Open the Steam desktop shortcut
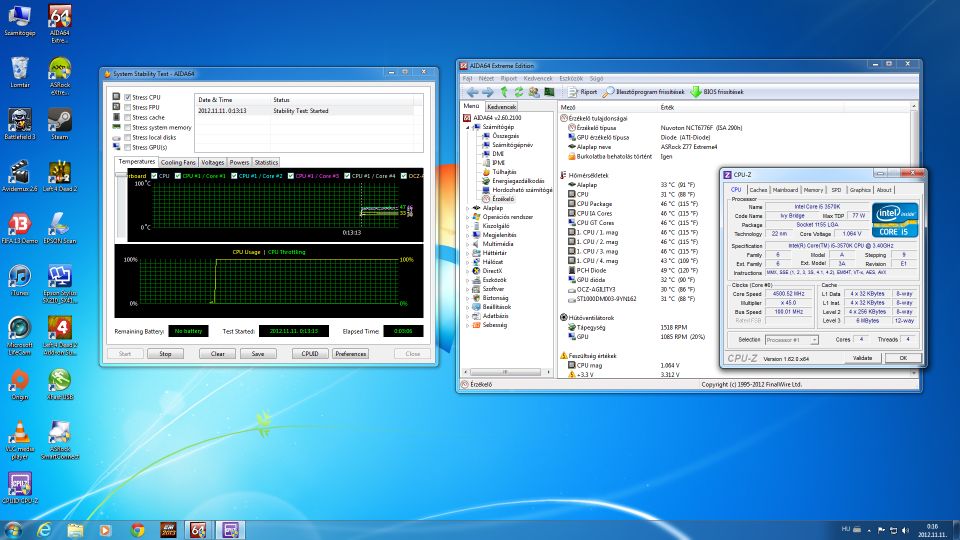Image resolution: width=960 pixels, height=540 pixels. [59, 122]
